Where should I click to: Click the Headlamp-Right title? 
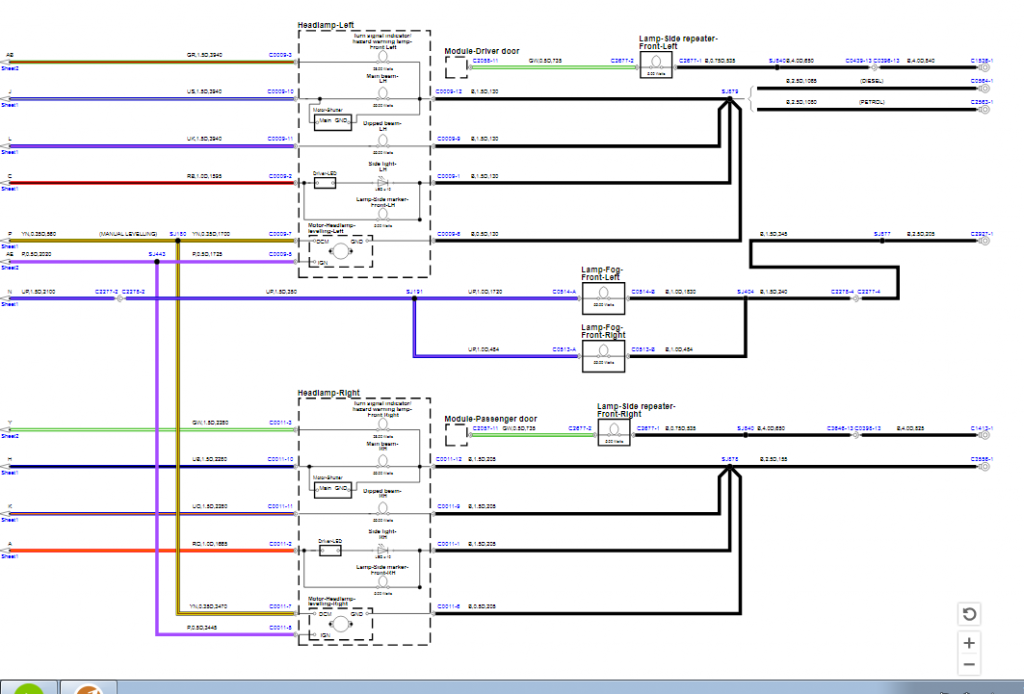(x=328, y=393)
